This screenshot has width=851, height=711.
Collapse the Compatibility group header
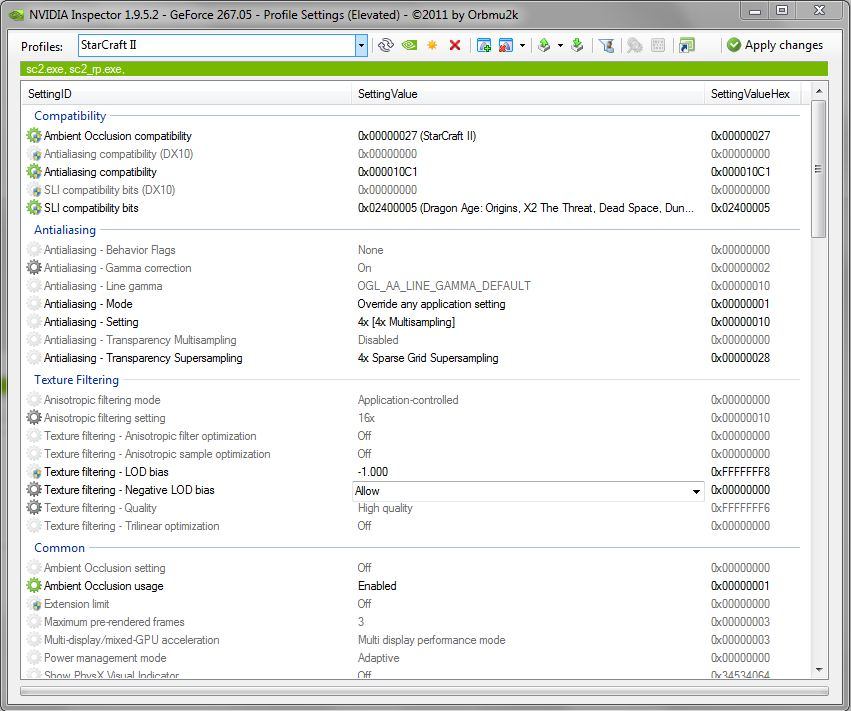pyautogui.click(x=70, y=116)
